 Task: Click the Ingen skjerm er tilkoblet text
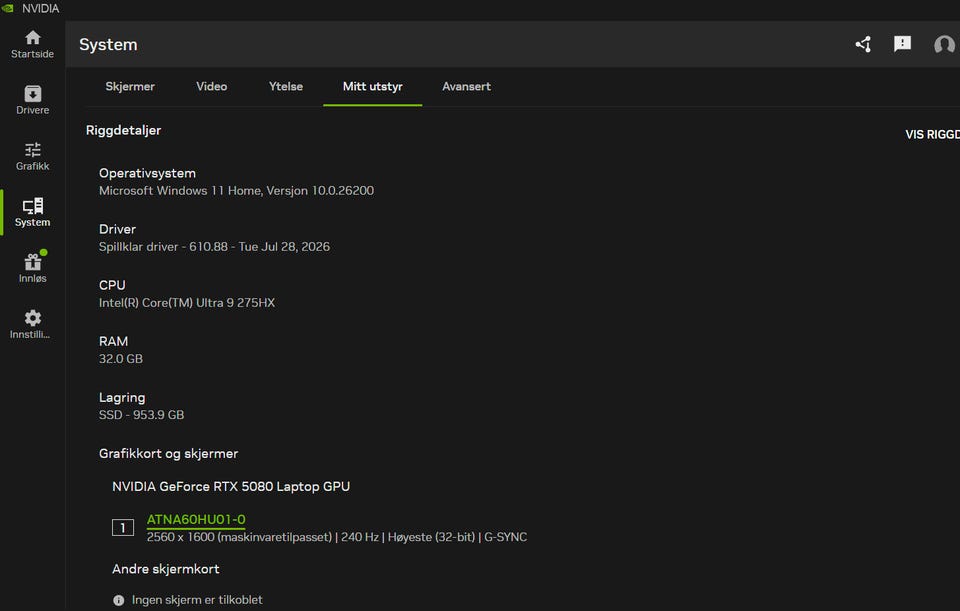(x=197, y=600)
